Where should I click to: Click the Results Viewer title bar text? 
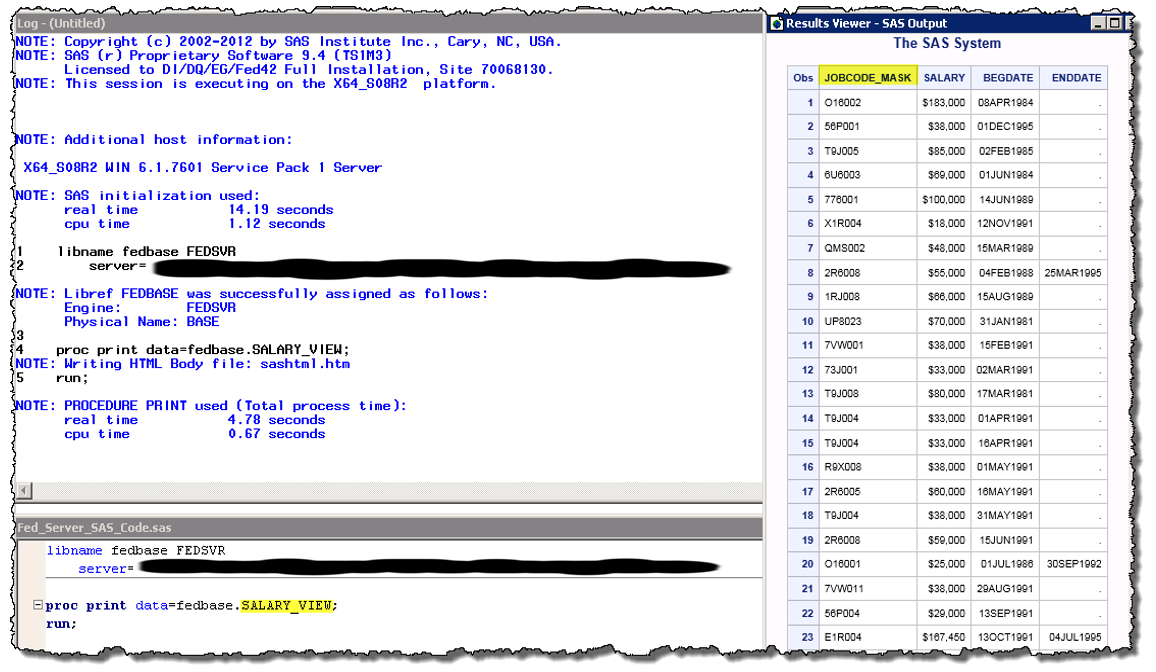866,23
